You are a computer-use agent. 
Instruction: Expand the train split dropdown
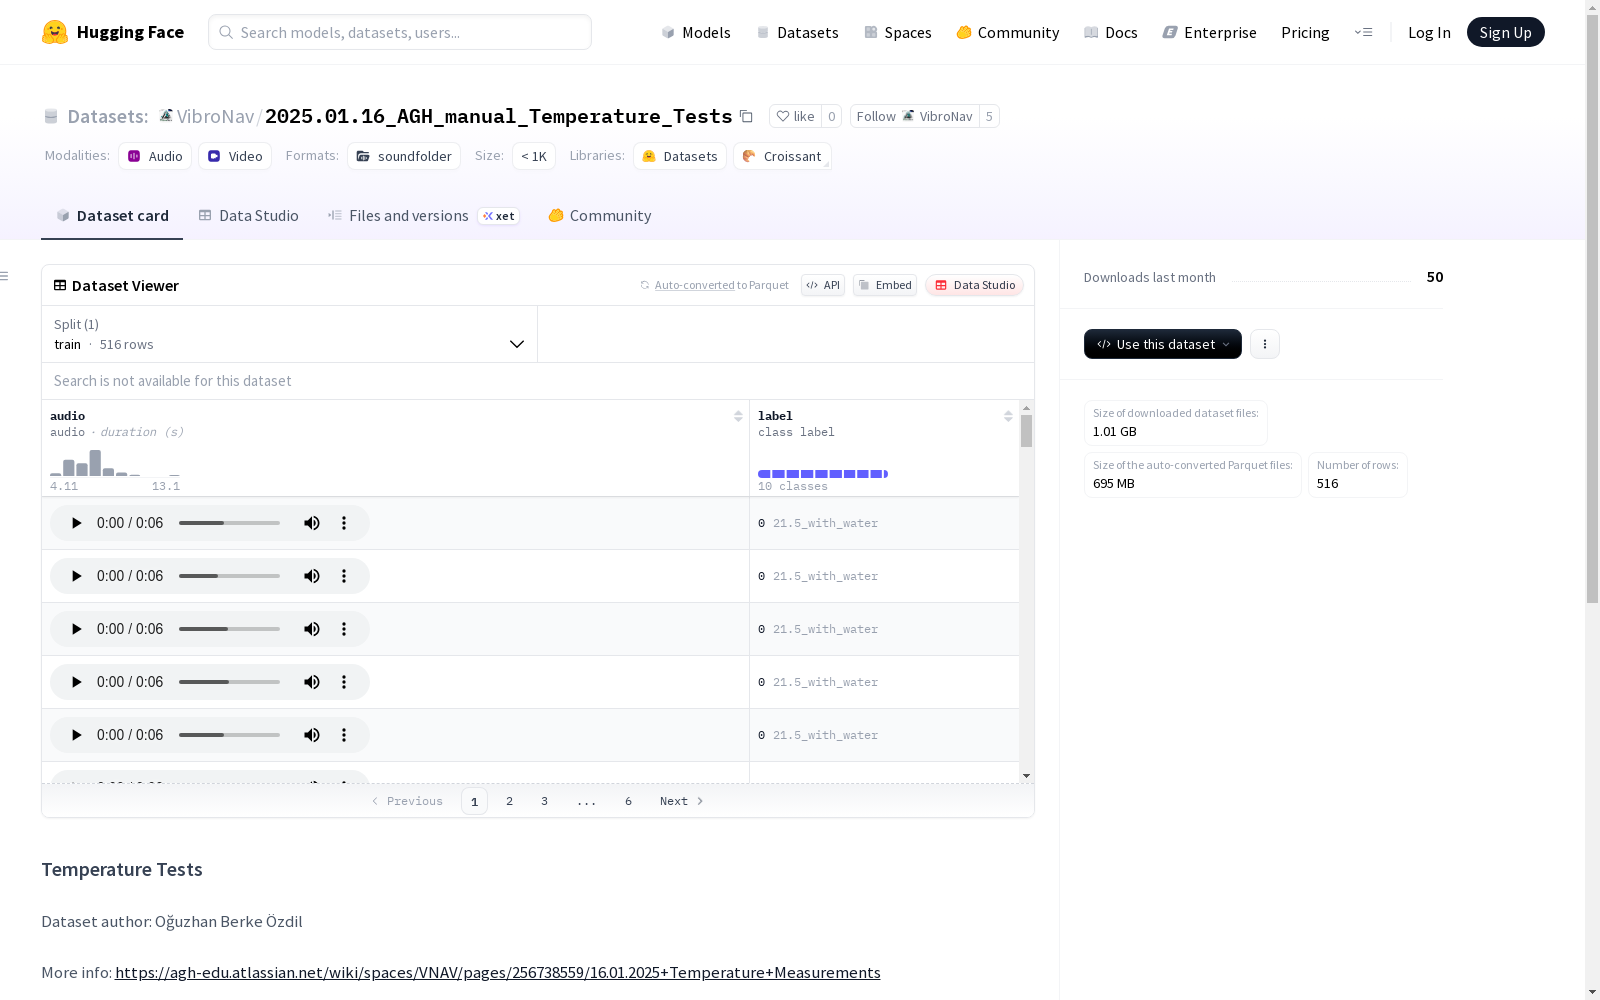point(289,334)
